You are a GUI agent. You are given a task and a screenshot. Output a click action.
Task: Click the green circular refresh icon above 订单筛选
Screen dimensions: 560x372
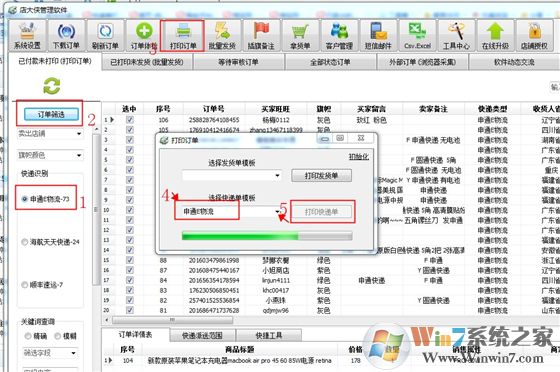tap(51, 86)
